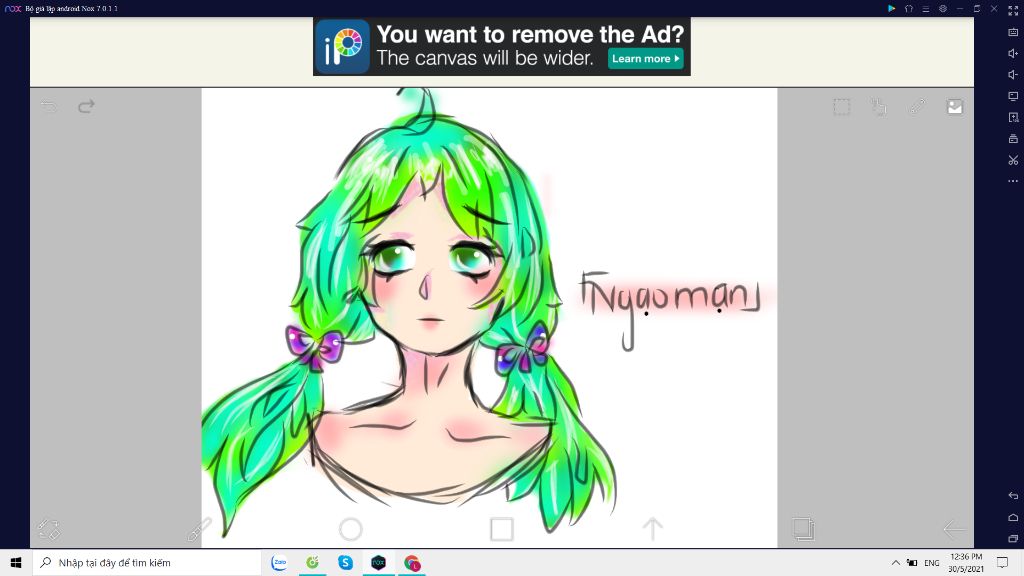Click Android home button in Nox sidebar
Image resolution: width=1024 pixels, height=576 pixels.
[1013, 517]
